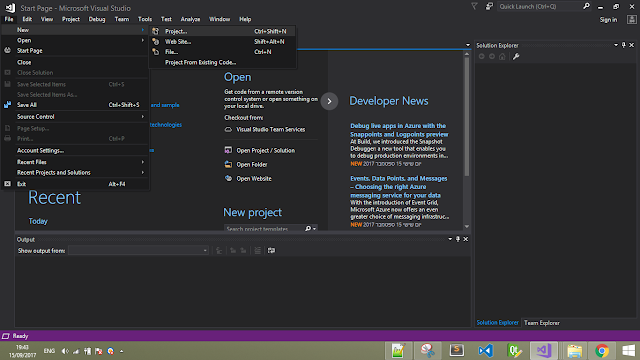Click the volume icon in system tray

tap(65, 351)
